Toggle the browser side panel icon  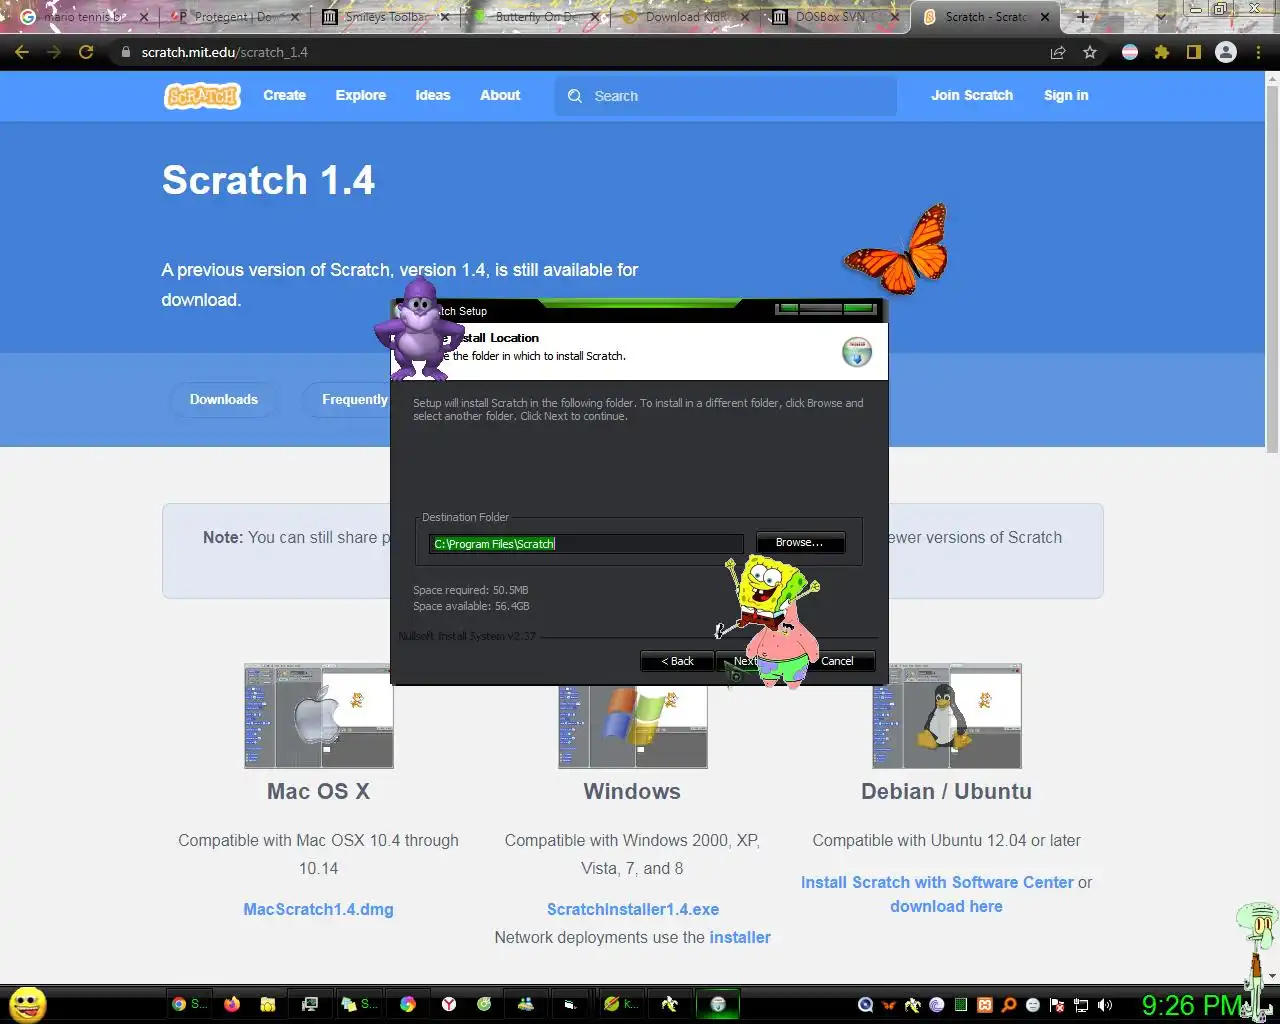coord(1193,52)
